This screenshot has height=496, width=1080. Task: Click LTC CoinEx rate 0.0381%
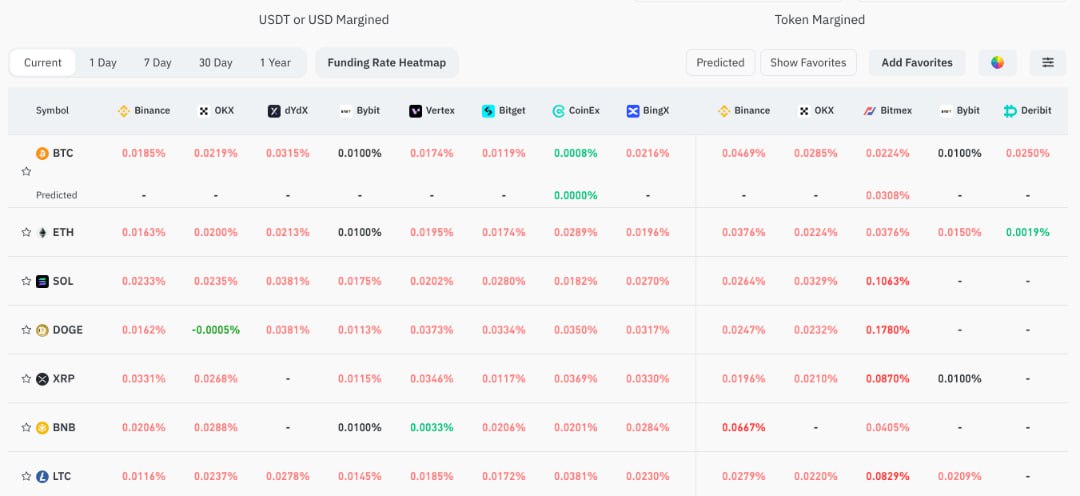click(576, 476)
